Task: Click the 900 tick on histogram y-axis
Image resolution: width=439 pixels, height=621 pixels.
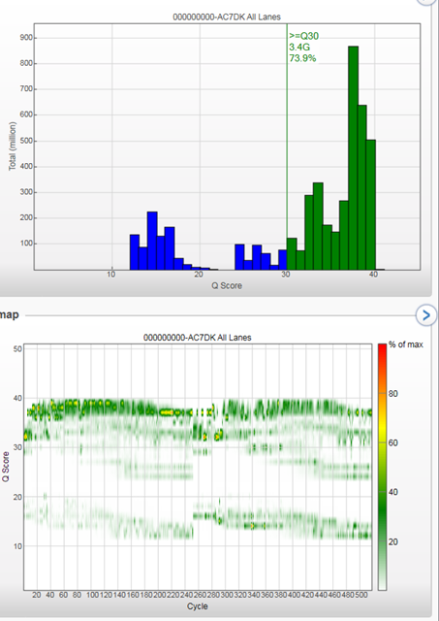Action: pyautogui.click(x=25, y=38)
